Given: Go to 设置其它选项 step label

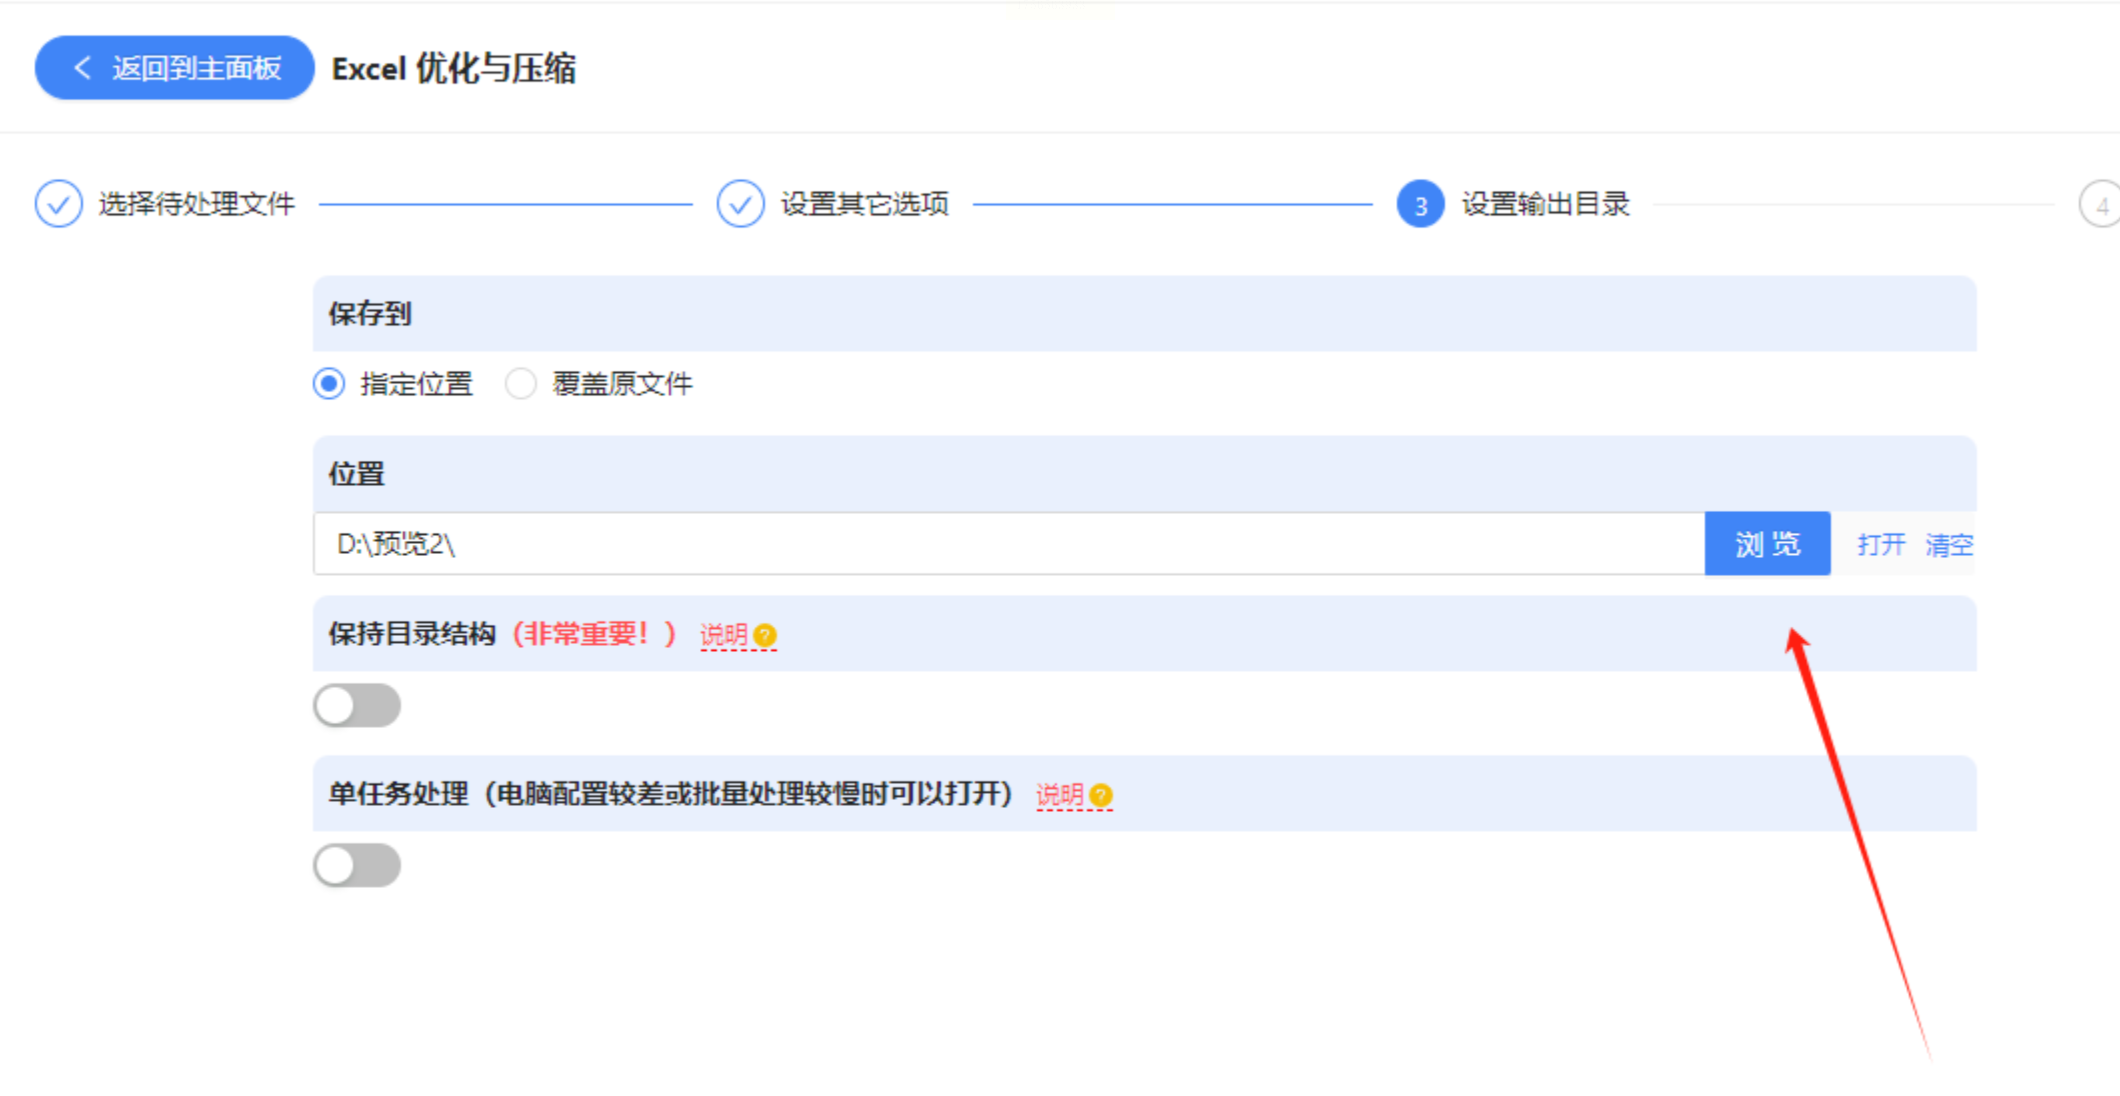Looking at the screenshot, I should (864, 204).
